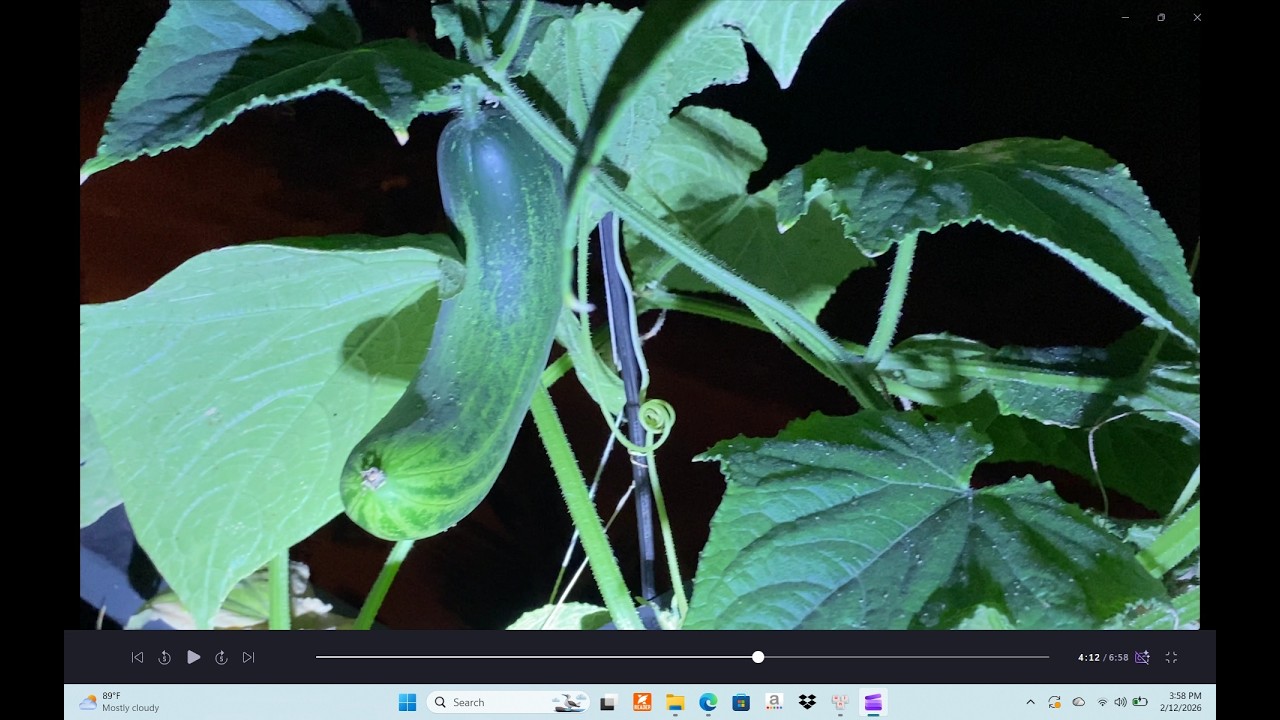Click the 6:58 total duration text
The height and width of the screenshot is (720, 1280).
click(1118, 657)
